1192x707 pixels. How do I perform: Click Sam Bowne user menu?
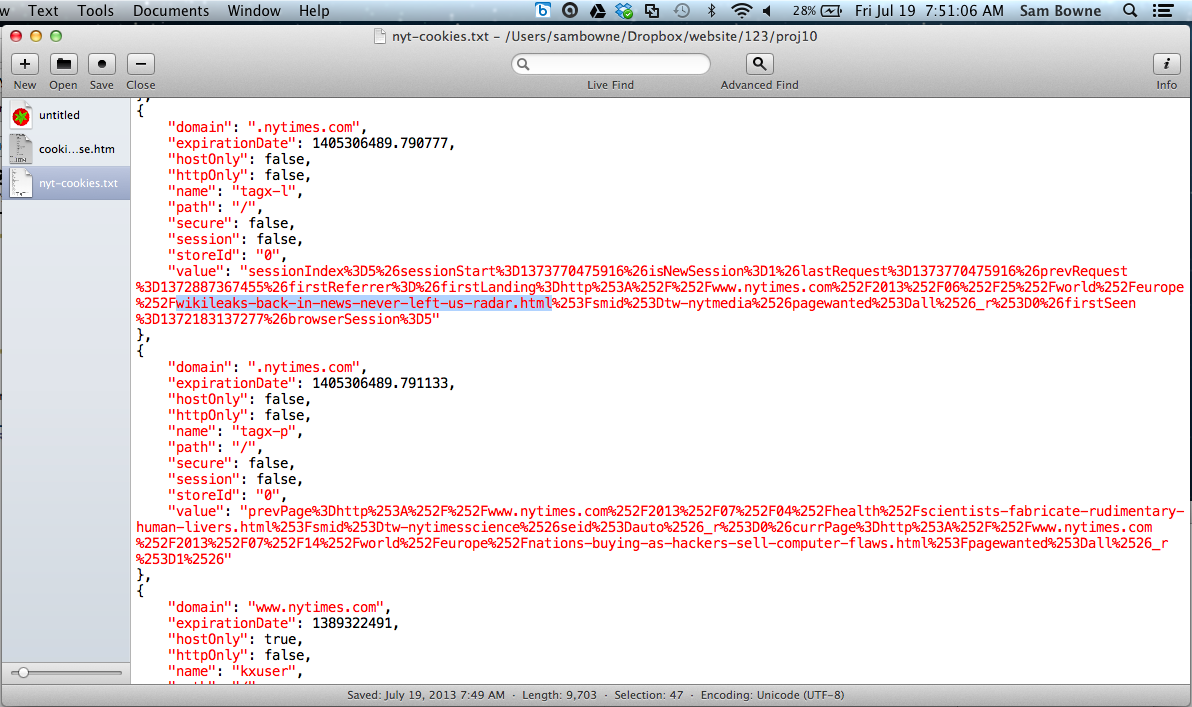tap(1060, 11)
